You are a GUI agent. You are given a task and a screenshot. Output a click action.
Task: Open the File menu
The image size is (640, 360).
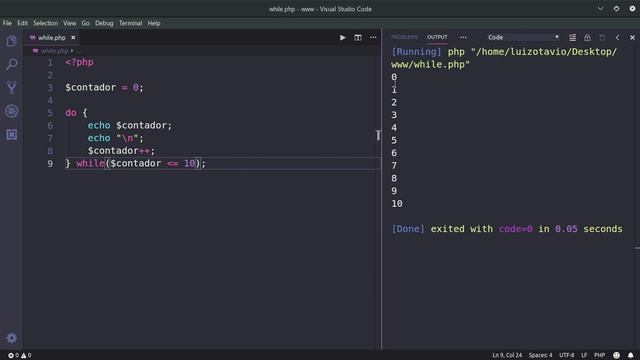[7, 23]
